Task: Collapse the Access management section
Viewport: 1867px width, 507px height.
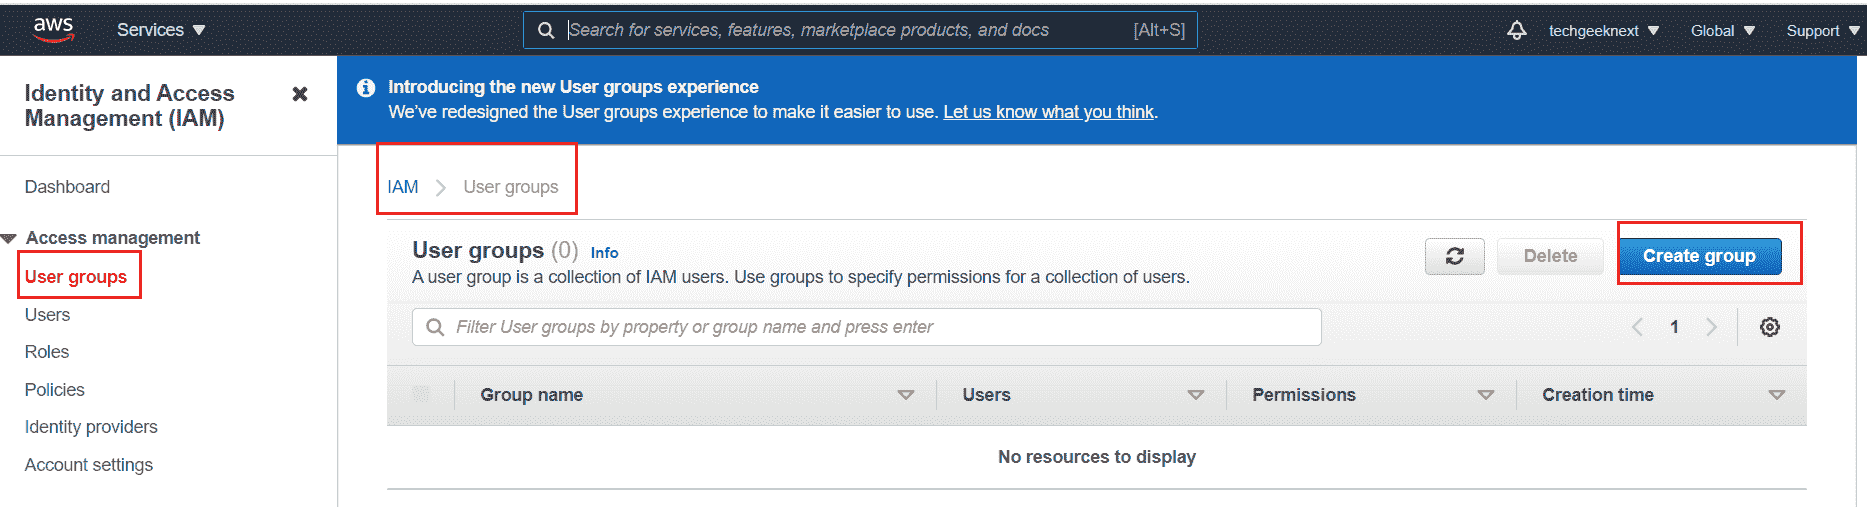Action: pos(9,238)
